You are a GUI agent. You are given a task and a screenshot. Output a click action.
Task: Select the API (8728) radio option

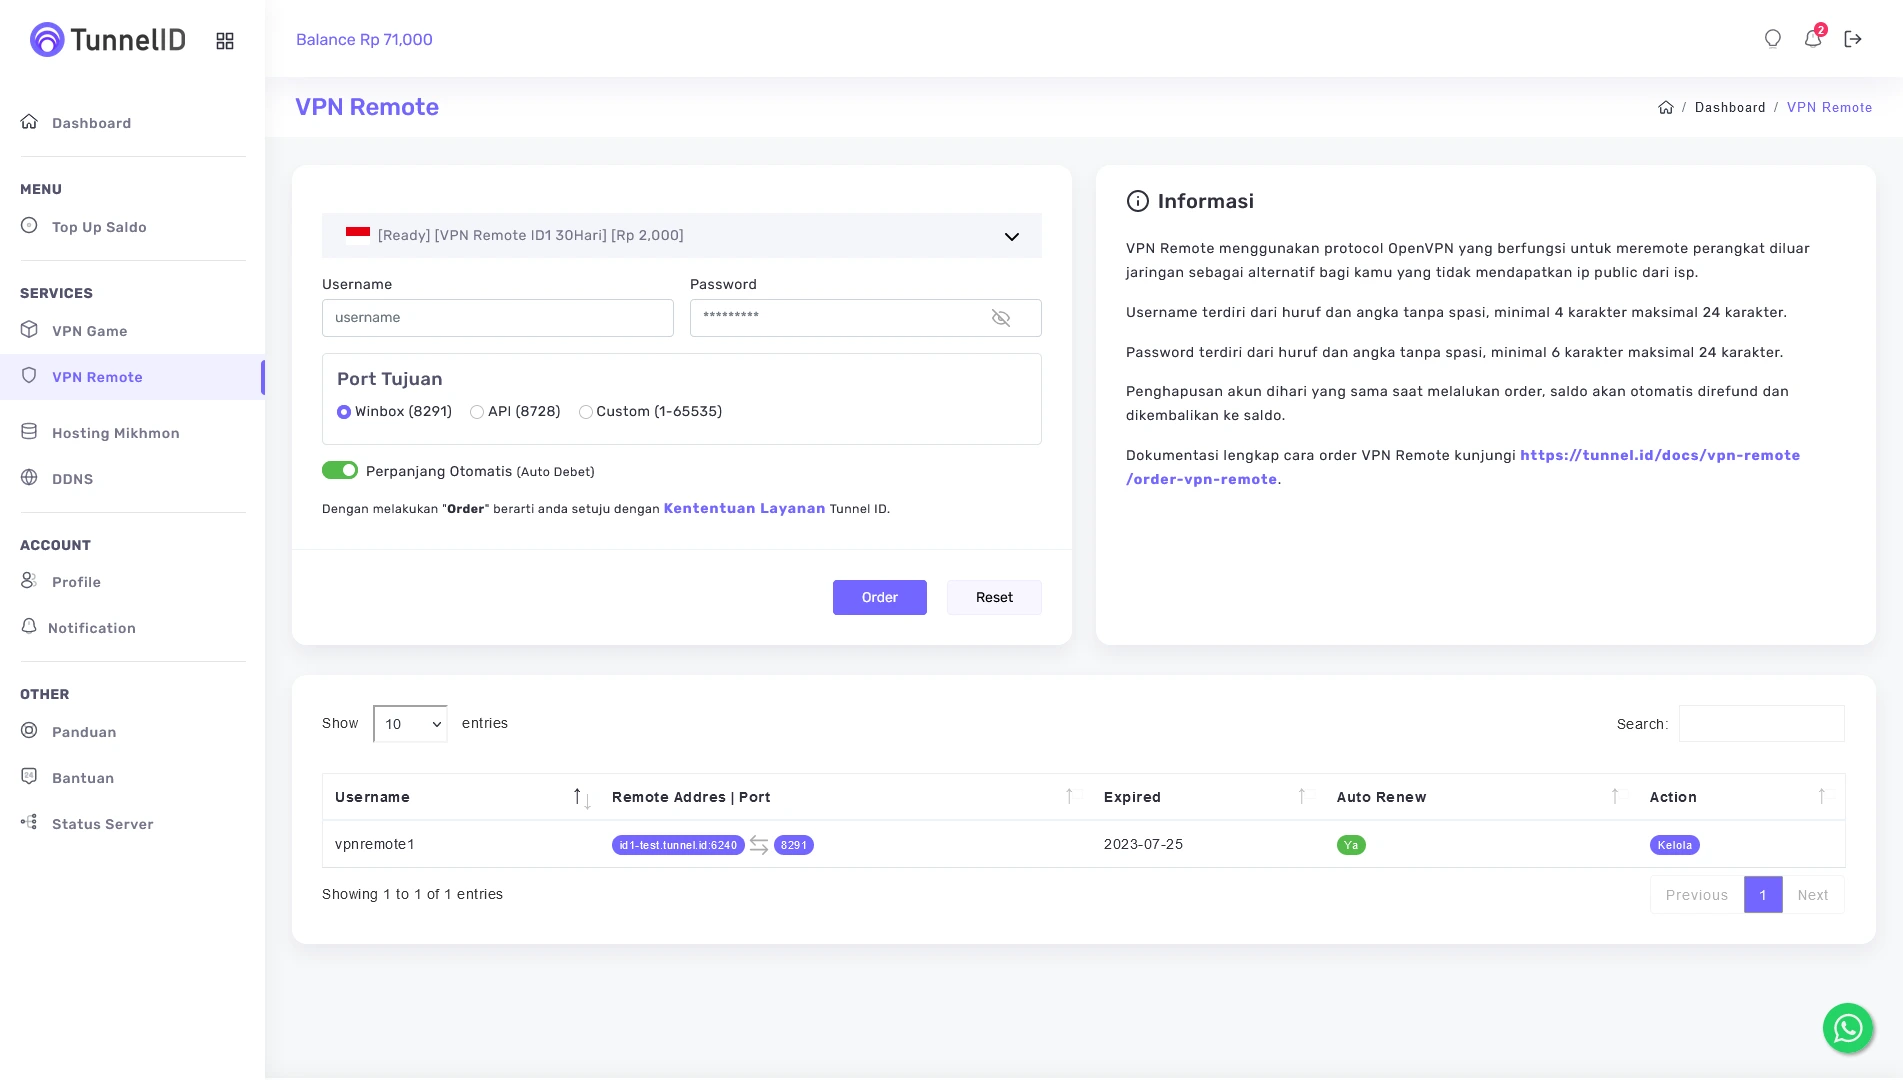(x=477, y=412)
